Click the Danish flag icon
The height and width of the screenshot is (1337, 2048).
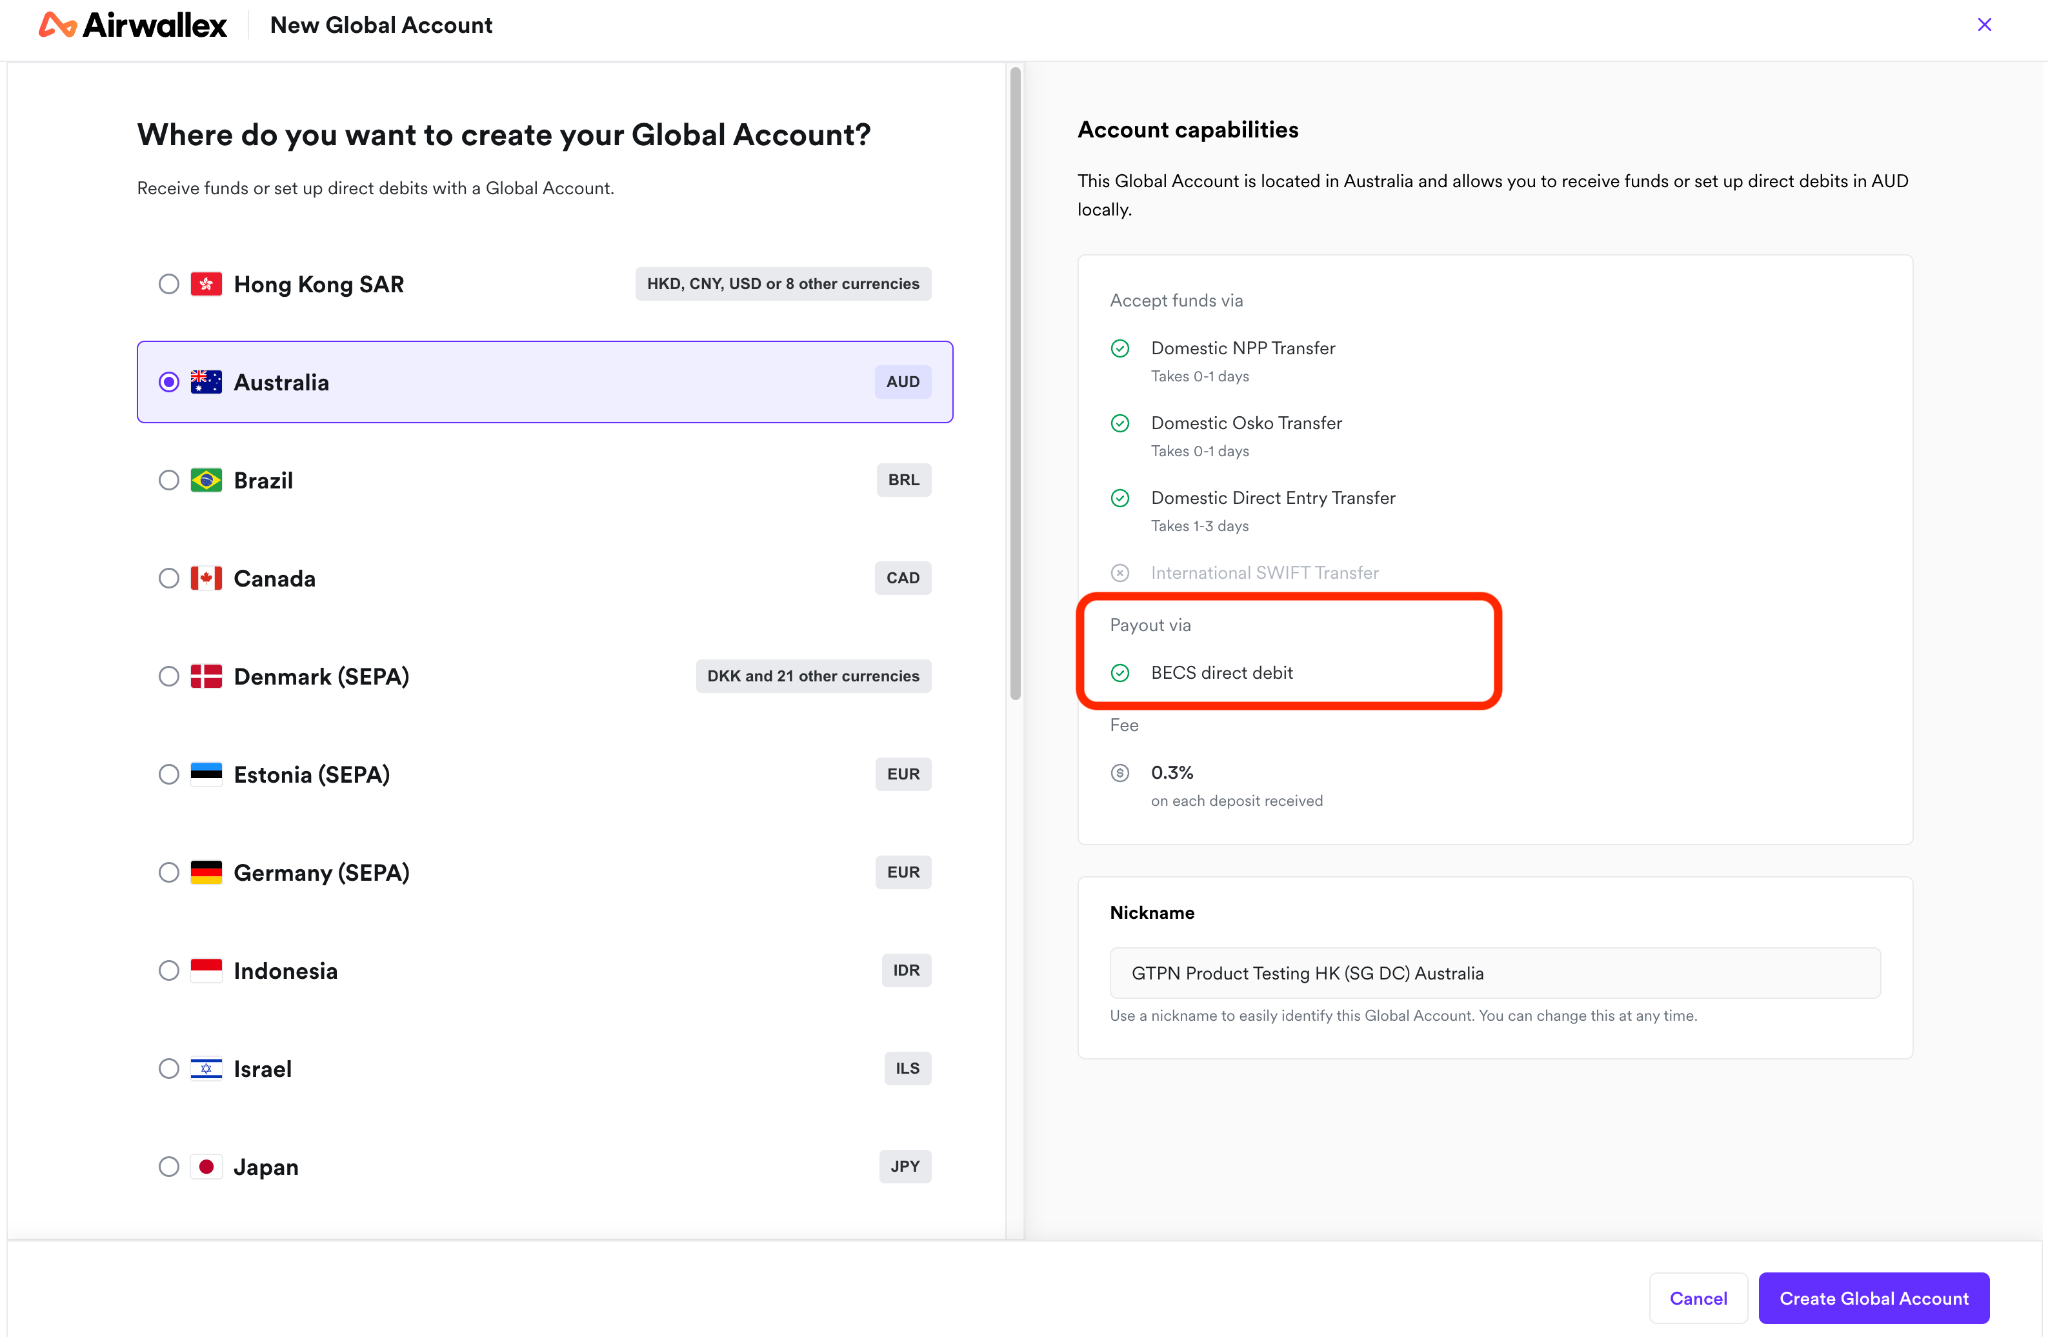(x=206, y=676)
